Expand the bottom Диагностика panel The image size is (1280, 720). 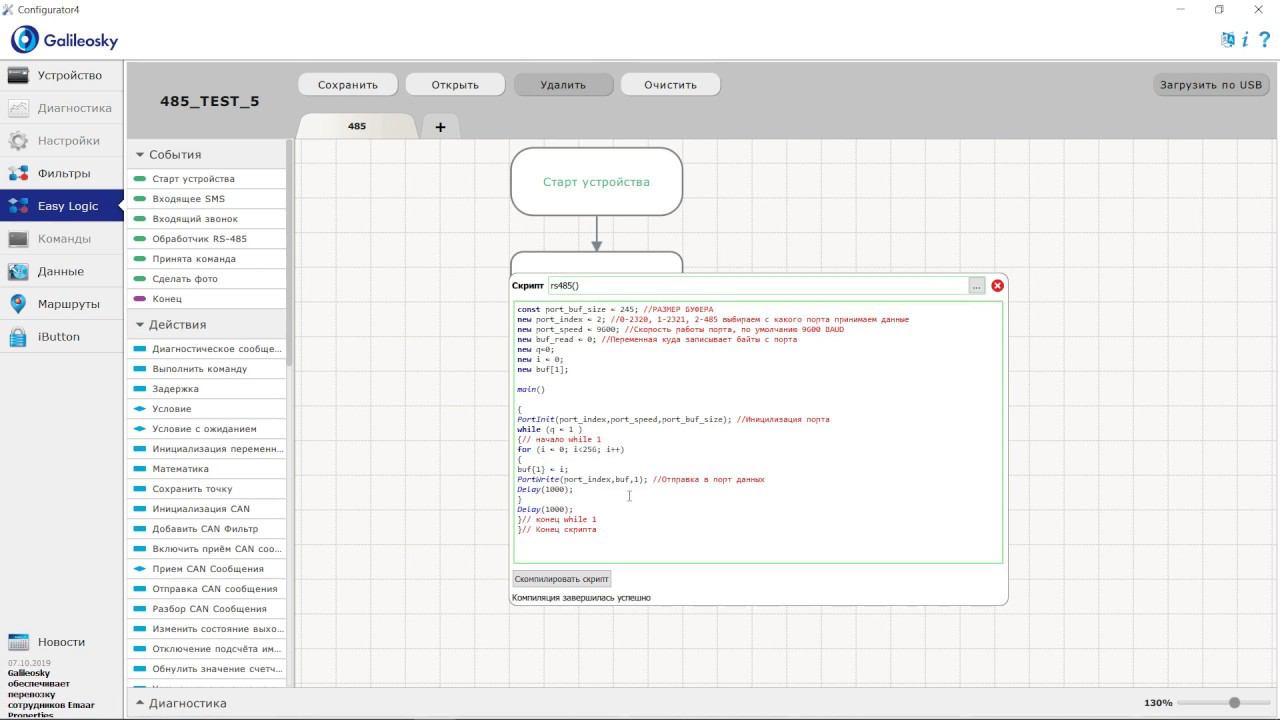(x=140, y=703)
